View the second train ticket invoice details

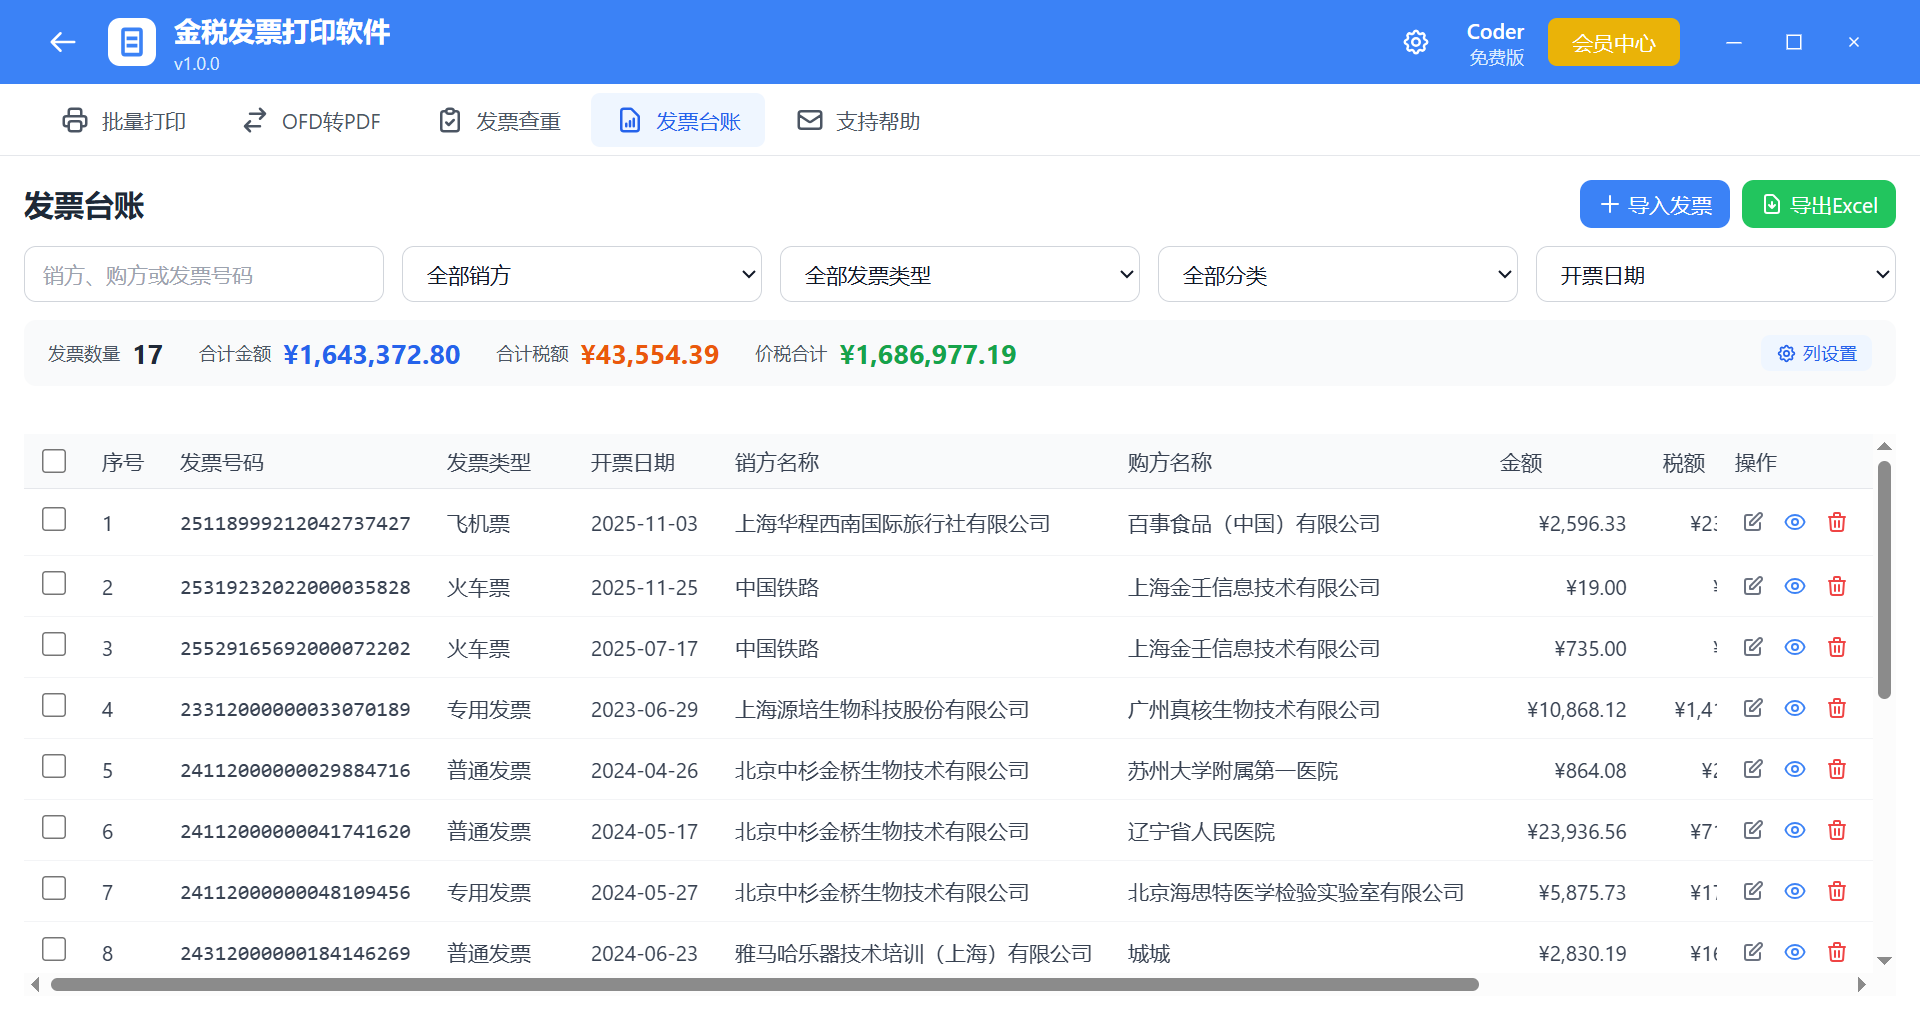click(x=1794, y=647)
